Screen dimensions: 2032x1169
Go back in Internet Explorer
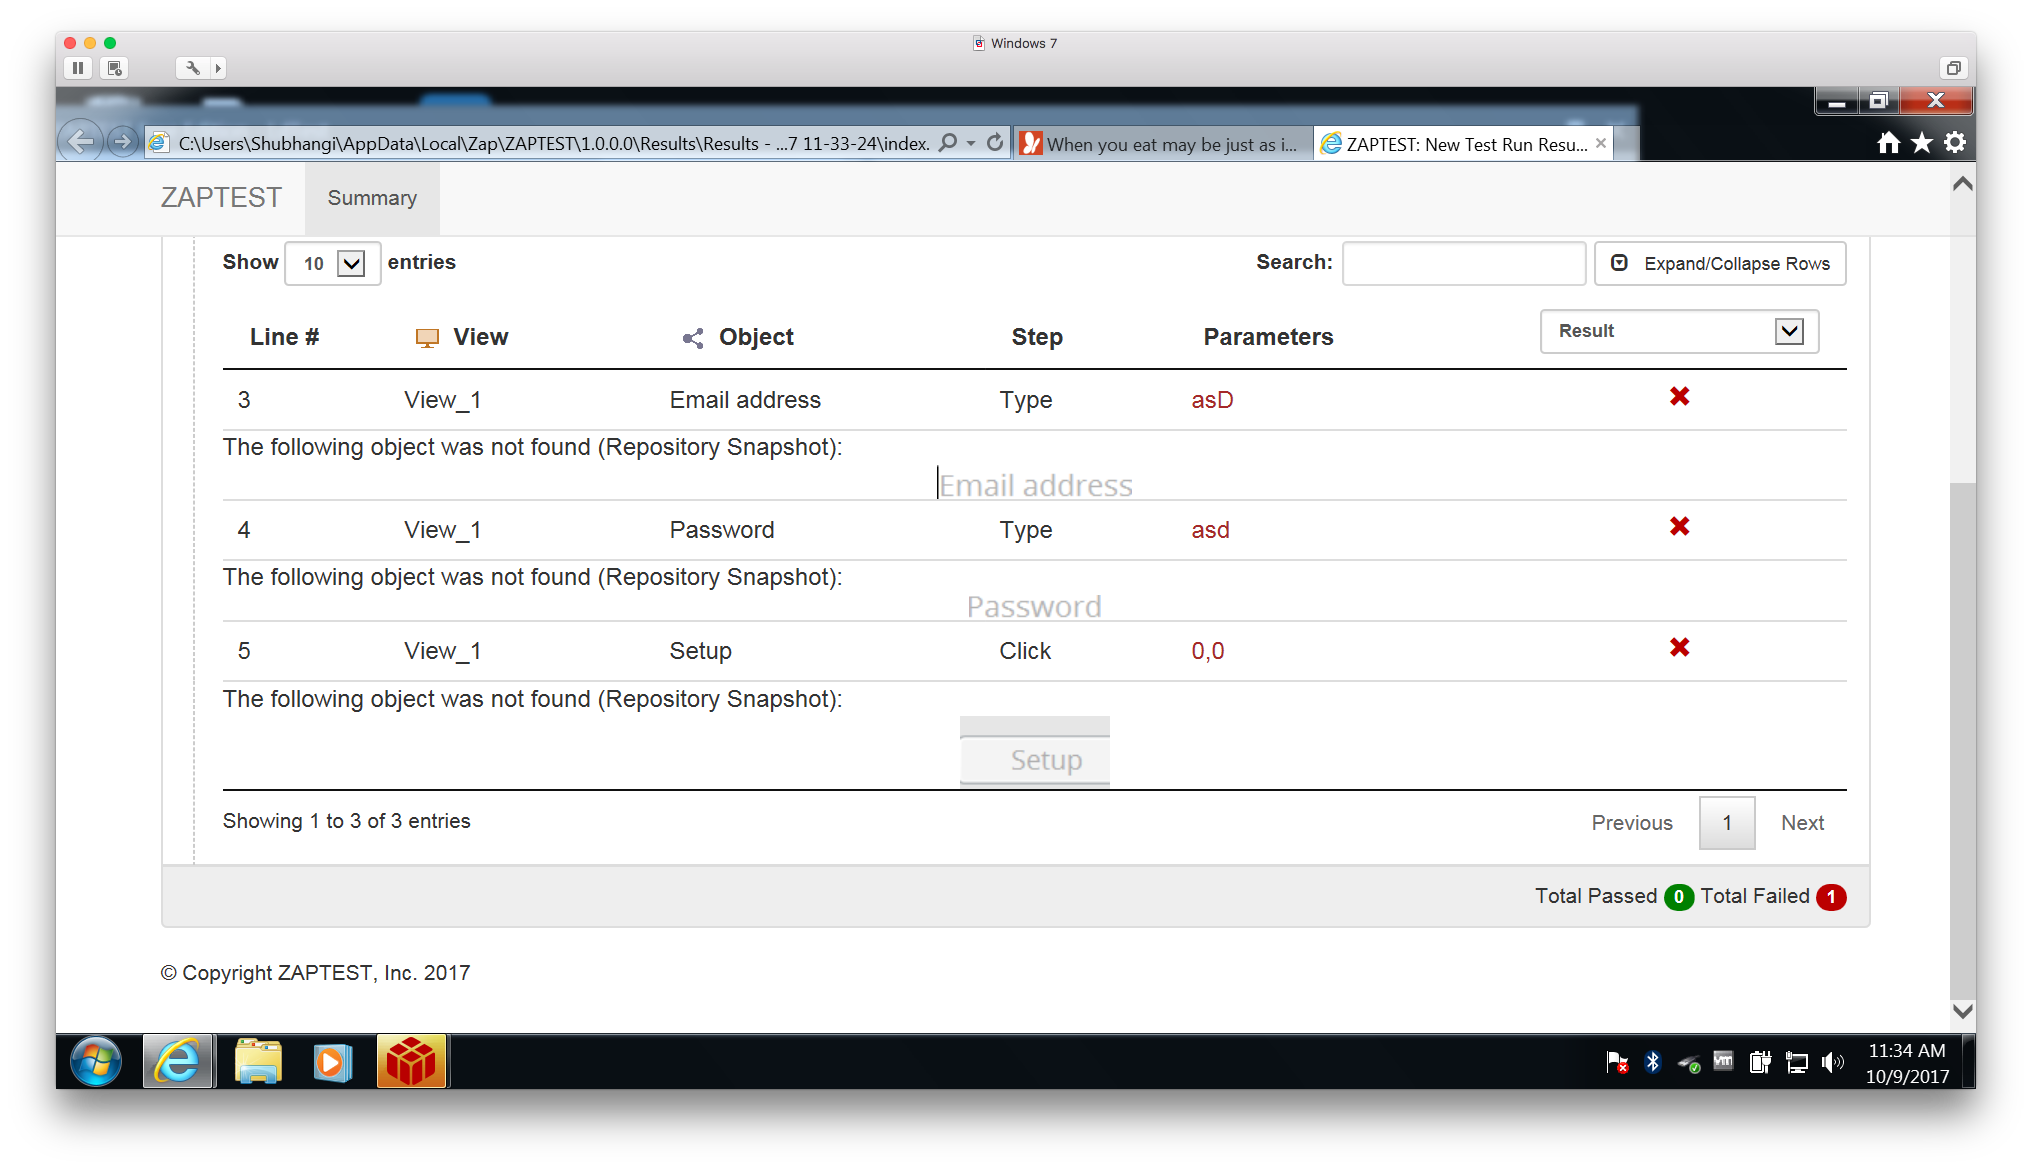(x=80, y=142)
